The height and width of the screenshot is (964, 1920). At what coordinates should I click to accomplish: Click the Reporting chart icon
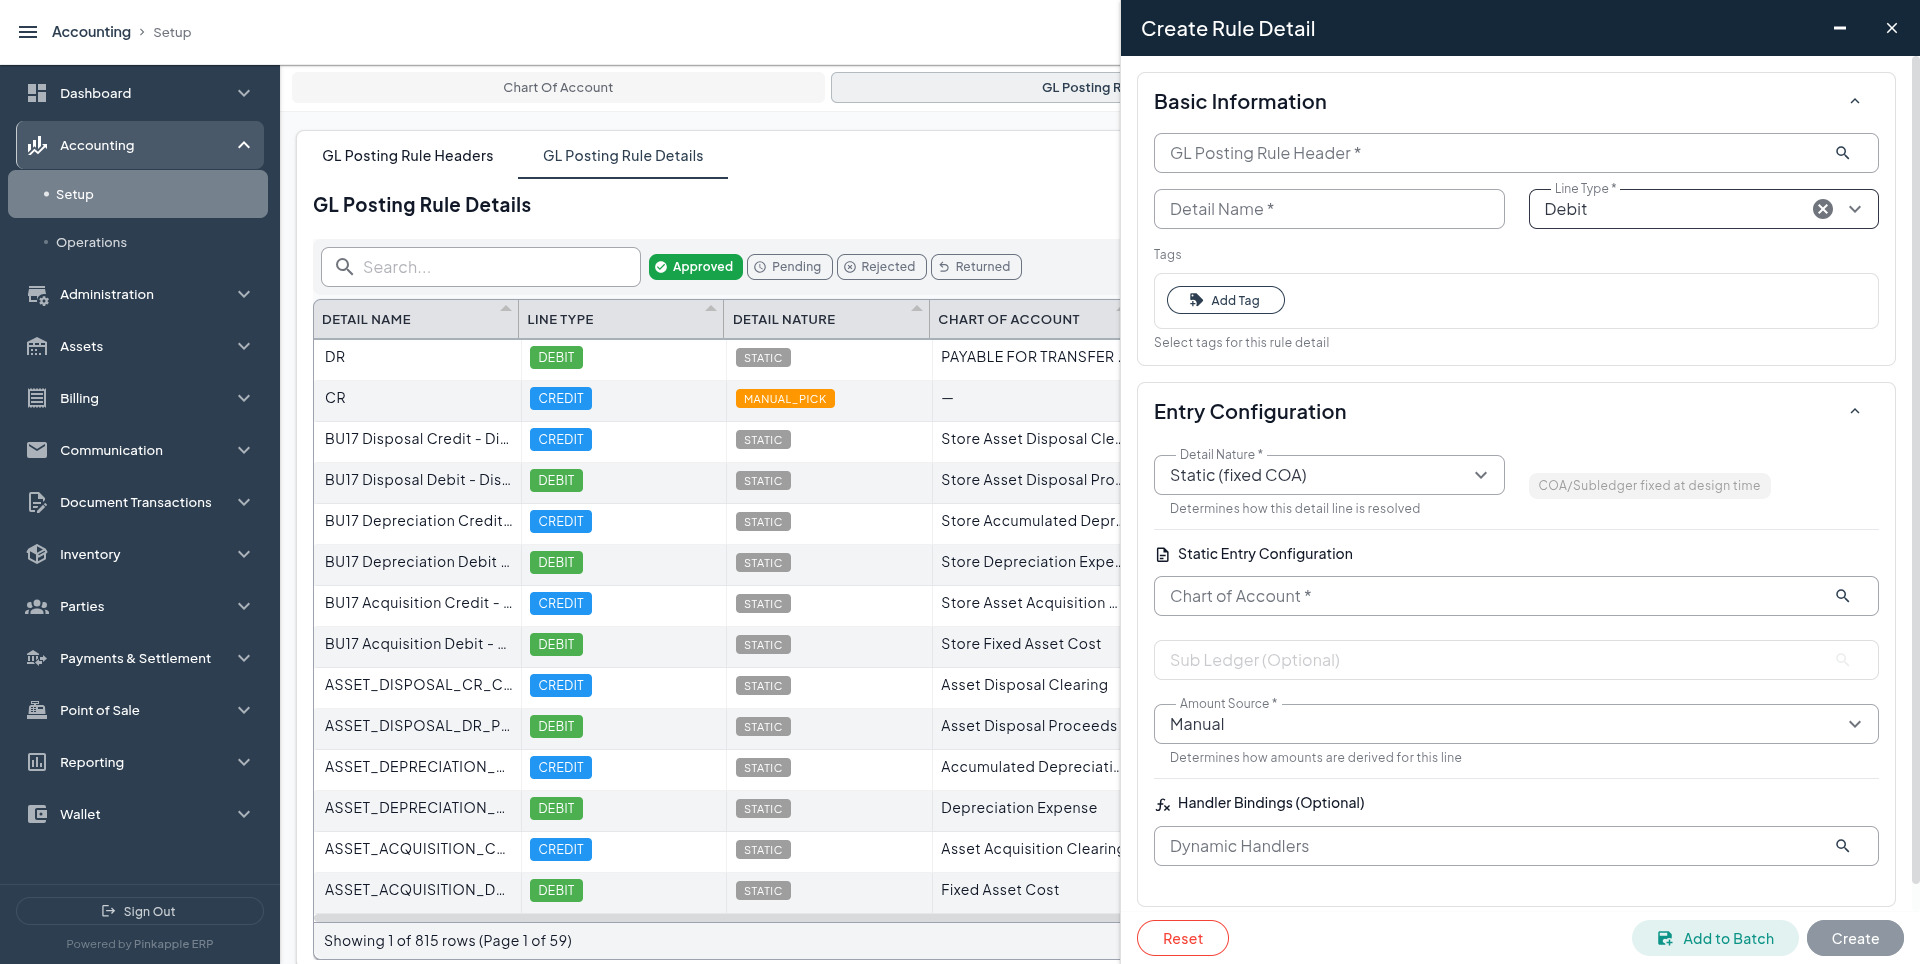coord(37,763)
